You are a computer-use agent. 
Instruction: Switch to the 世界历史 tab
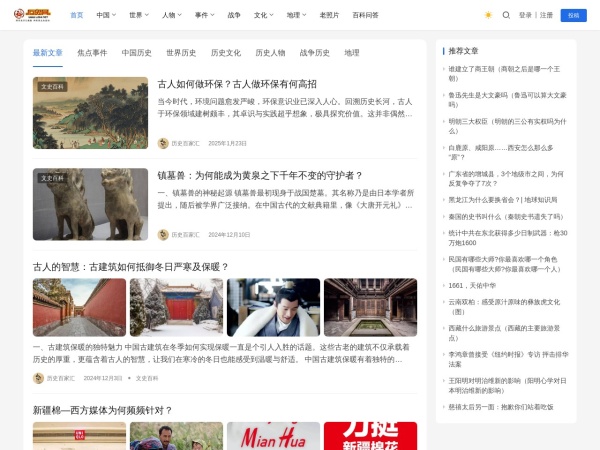[181, 53]
